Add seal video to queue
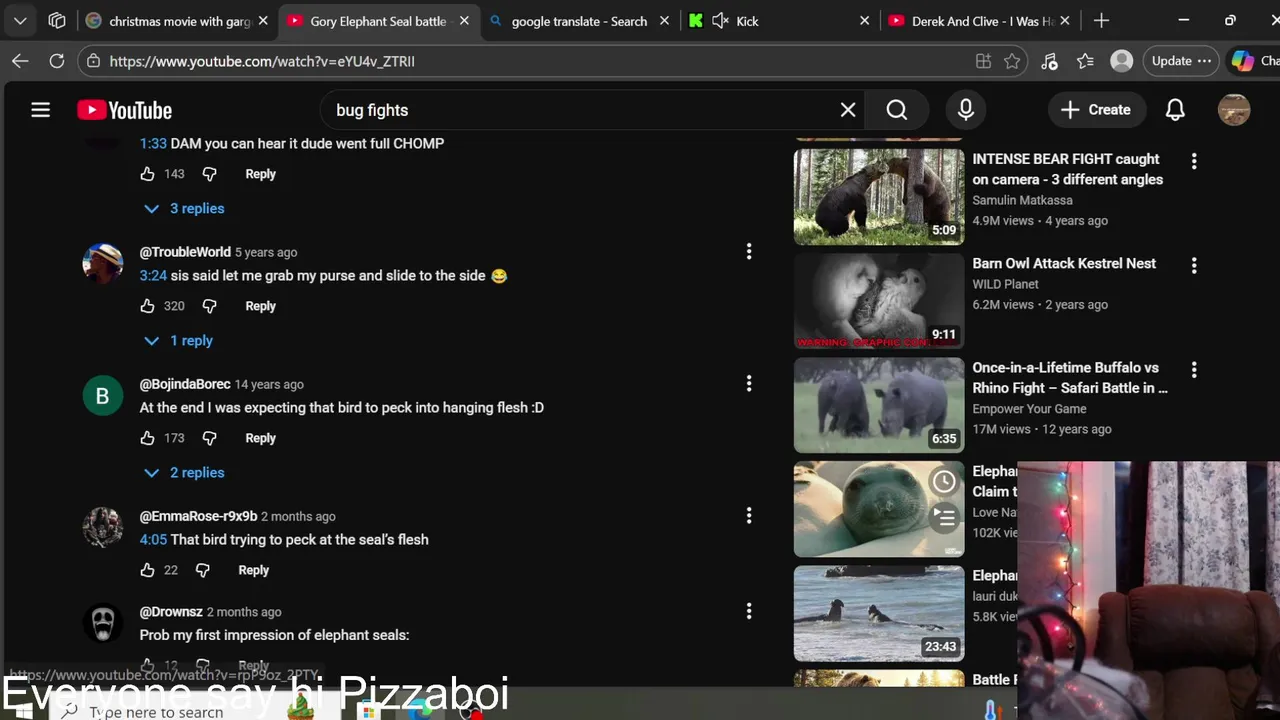The width and height of the screenshot is (1280, 720). point(944,517)
